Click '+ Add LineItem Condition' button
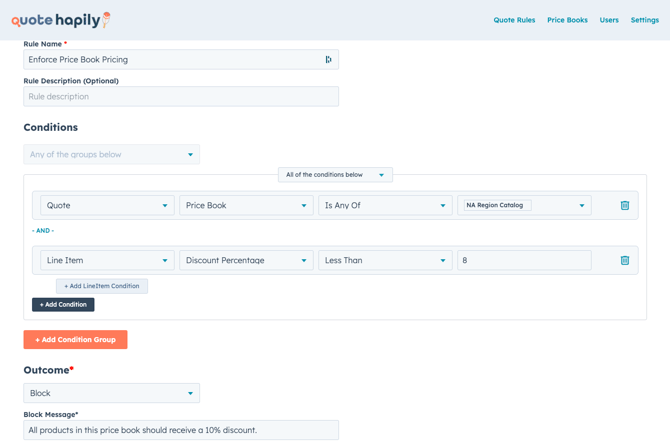This screenshot has height=443, width=670. click(x=102, y=286)
